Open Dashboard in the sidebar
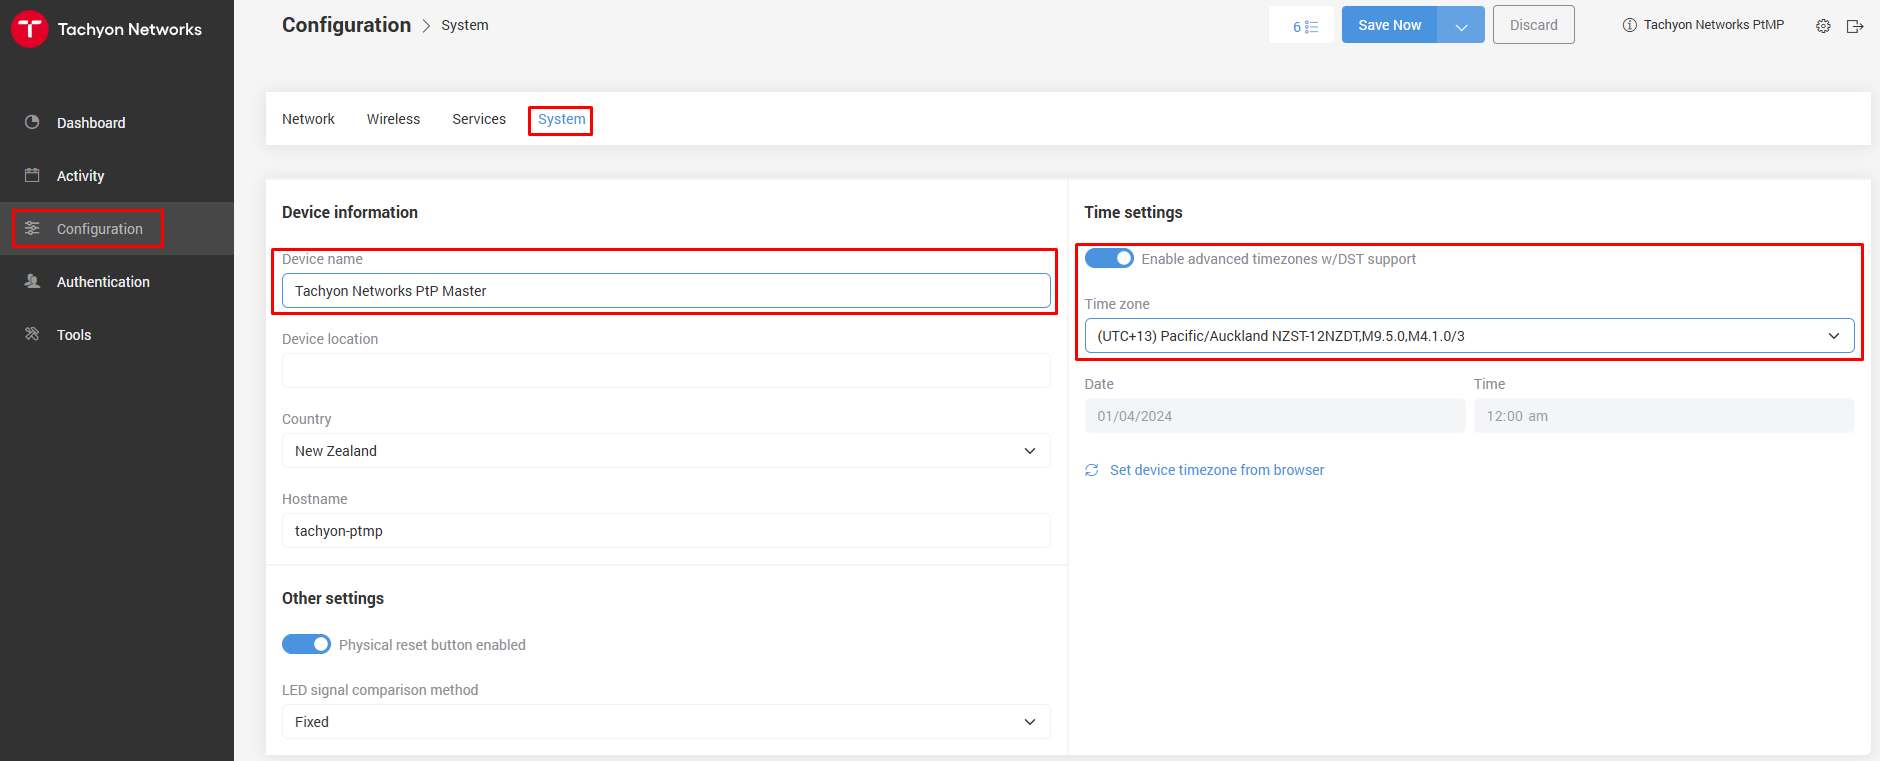This screenshot has width=1880, height=761. (117, 122)
